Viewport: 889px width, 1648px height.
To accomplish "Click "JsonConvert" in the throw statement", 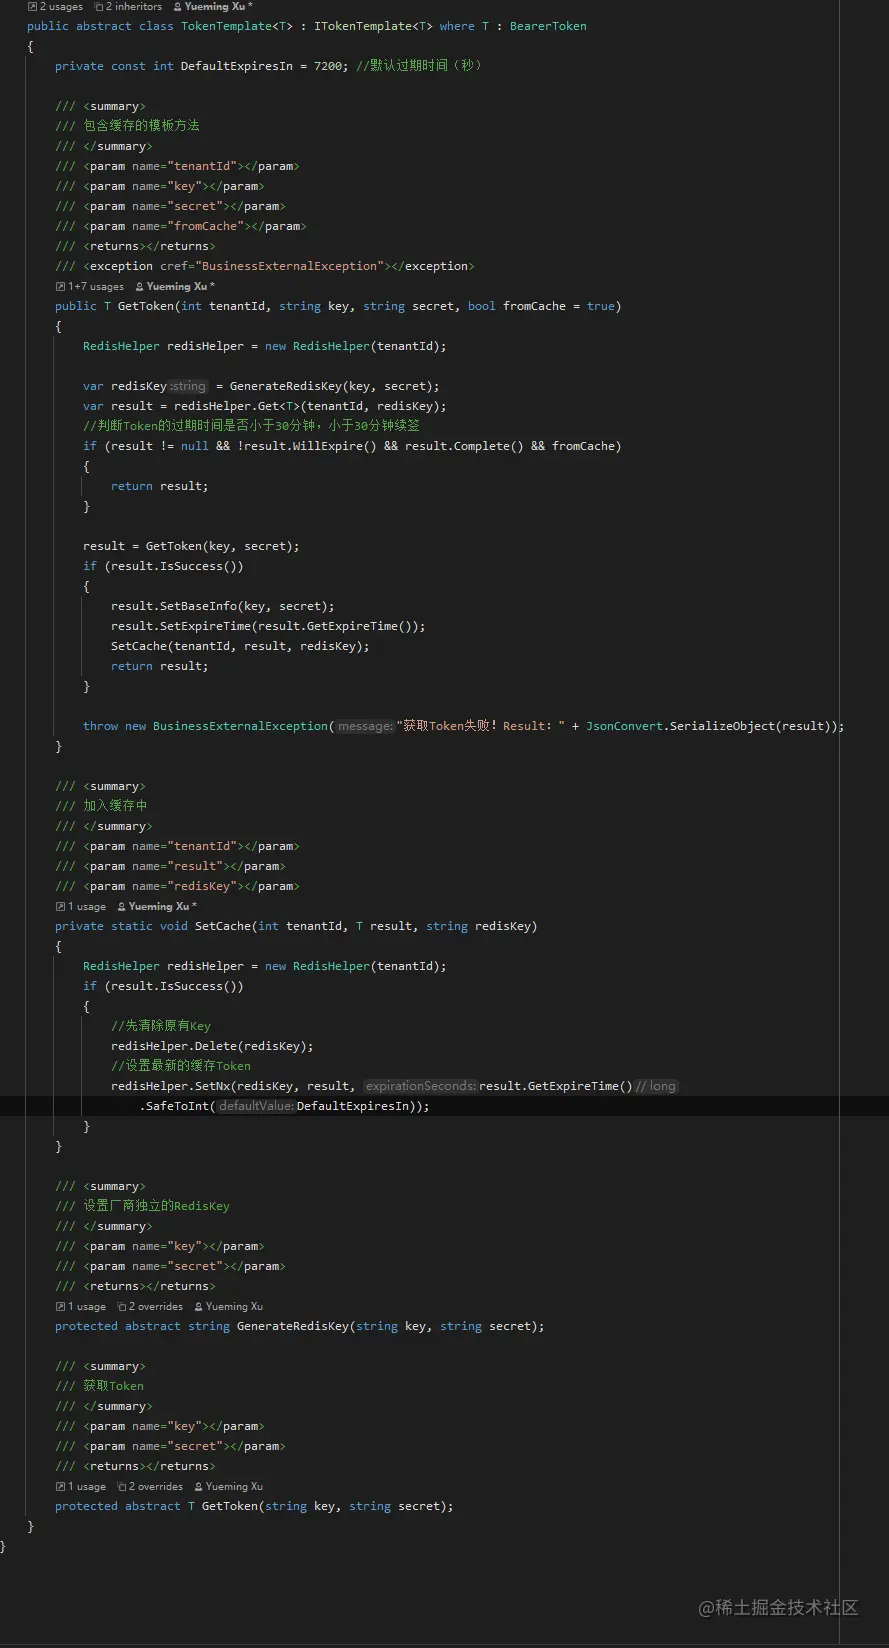I will [x=624, y=726].
